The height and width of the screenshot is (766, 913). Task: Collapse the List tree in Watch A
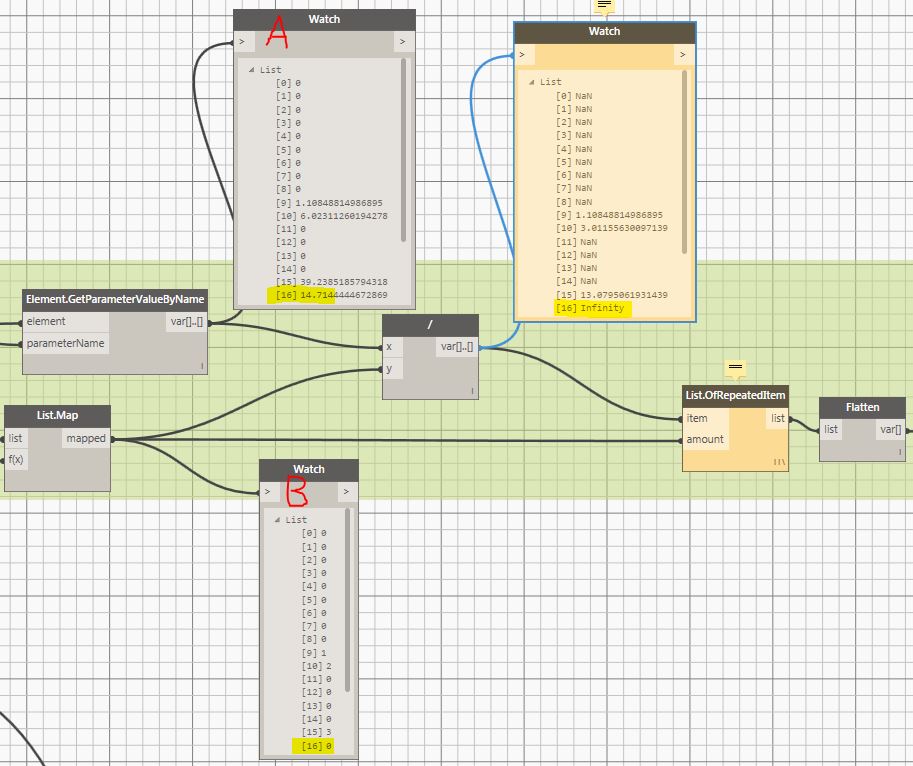point(252,70)
